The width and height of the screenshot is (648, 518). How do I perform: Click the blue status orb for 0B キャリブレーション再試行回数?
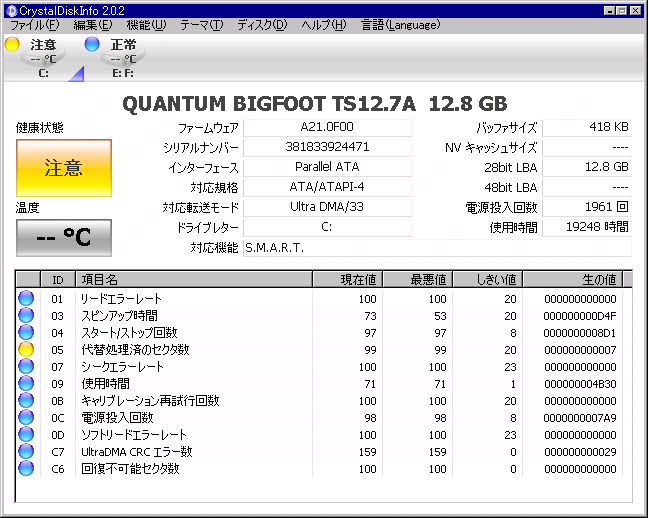pos(26,401)
